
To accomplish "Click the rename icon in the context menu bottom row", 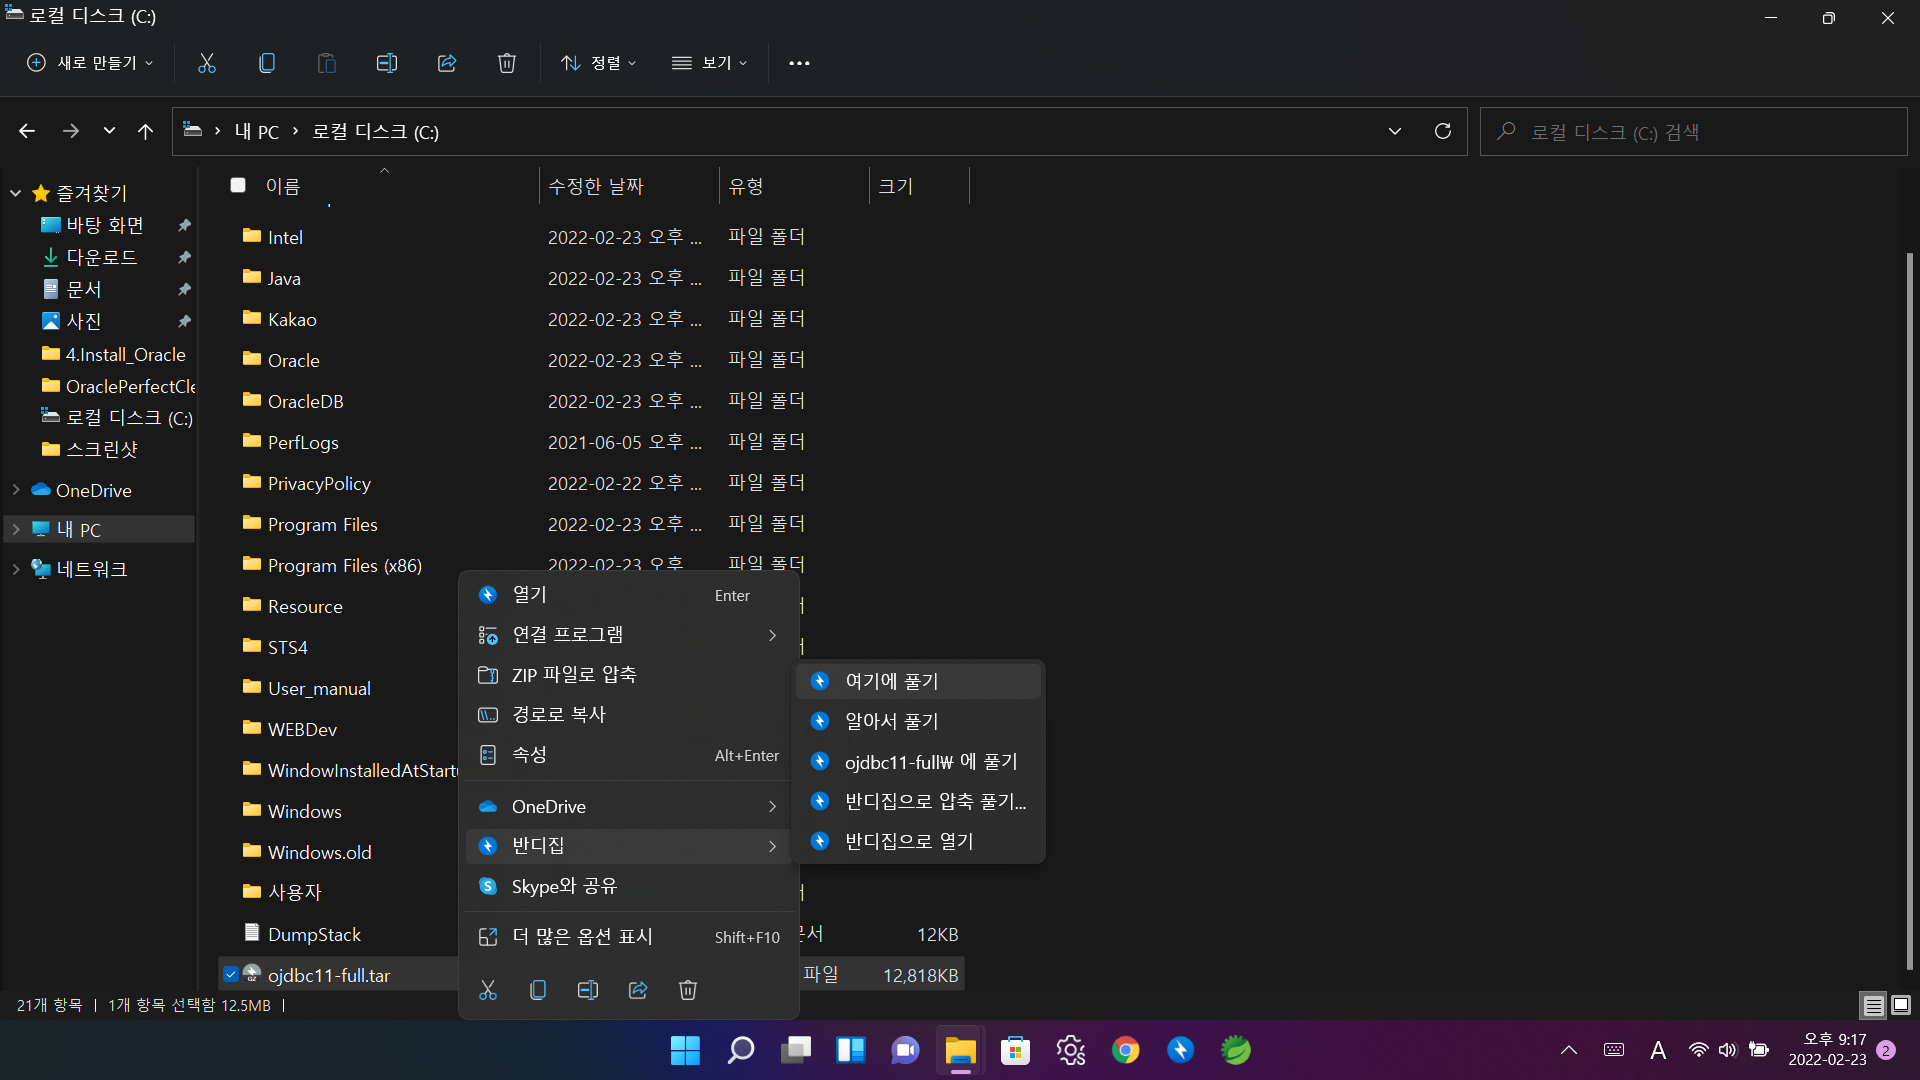I will coord(588,990).
